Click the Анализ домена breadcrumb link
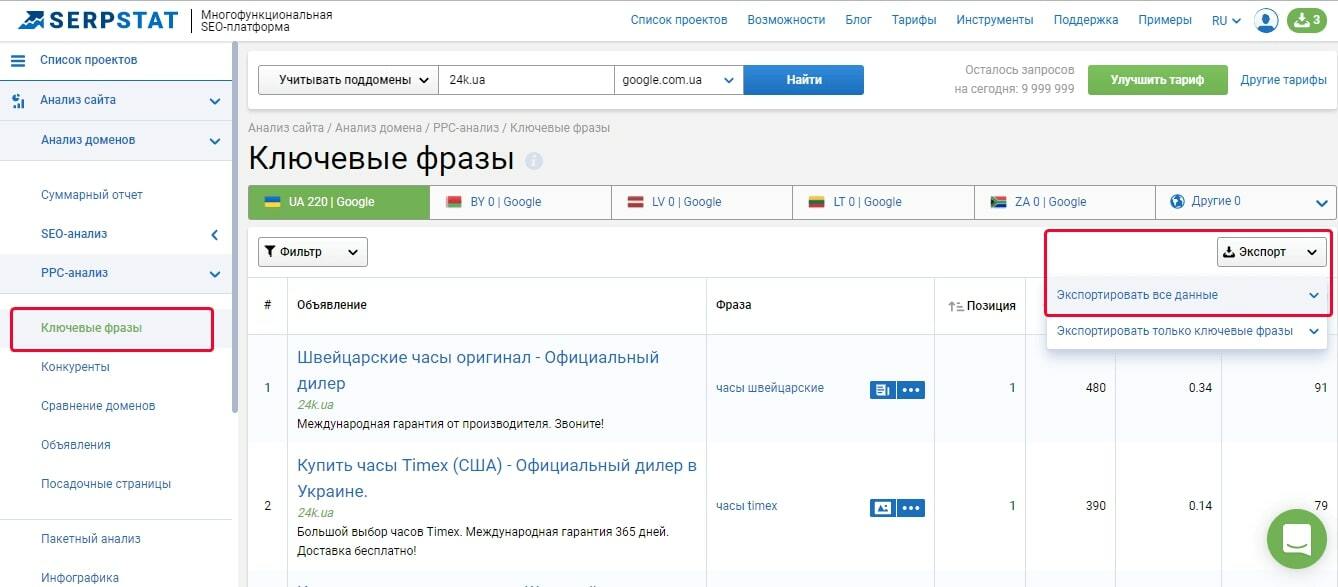 point(380,128)
